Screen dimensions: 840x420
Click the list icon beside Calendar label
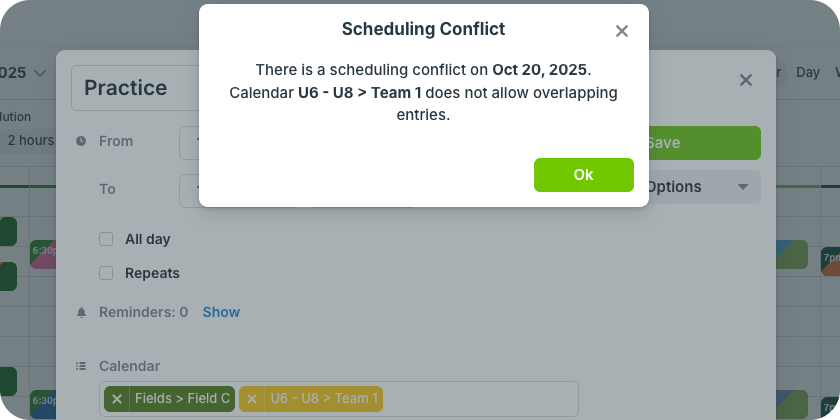[x=81, y=367]
